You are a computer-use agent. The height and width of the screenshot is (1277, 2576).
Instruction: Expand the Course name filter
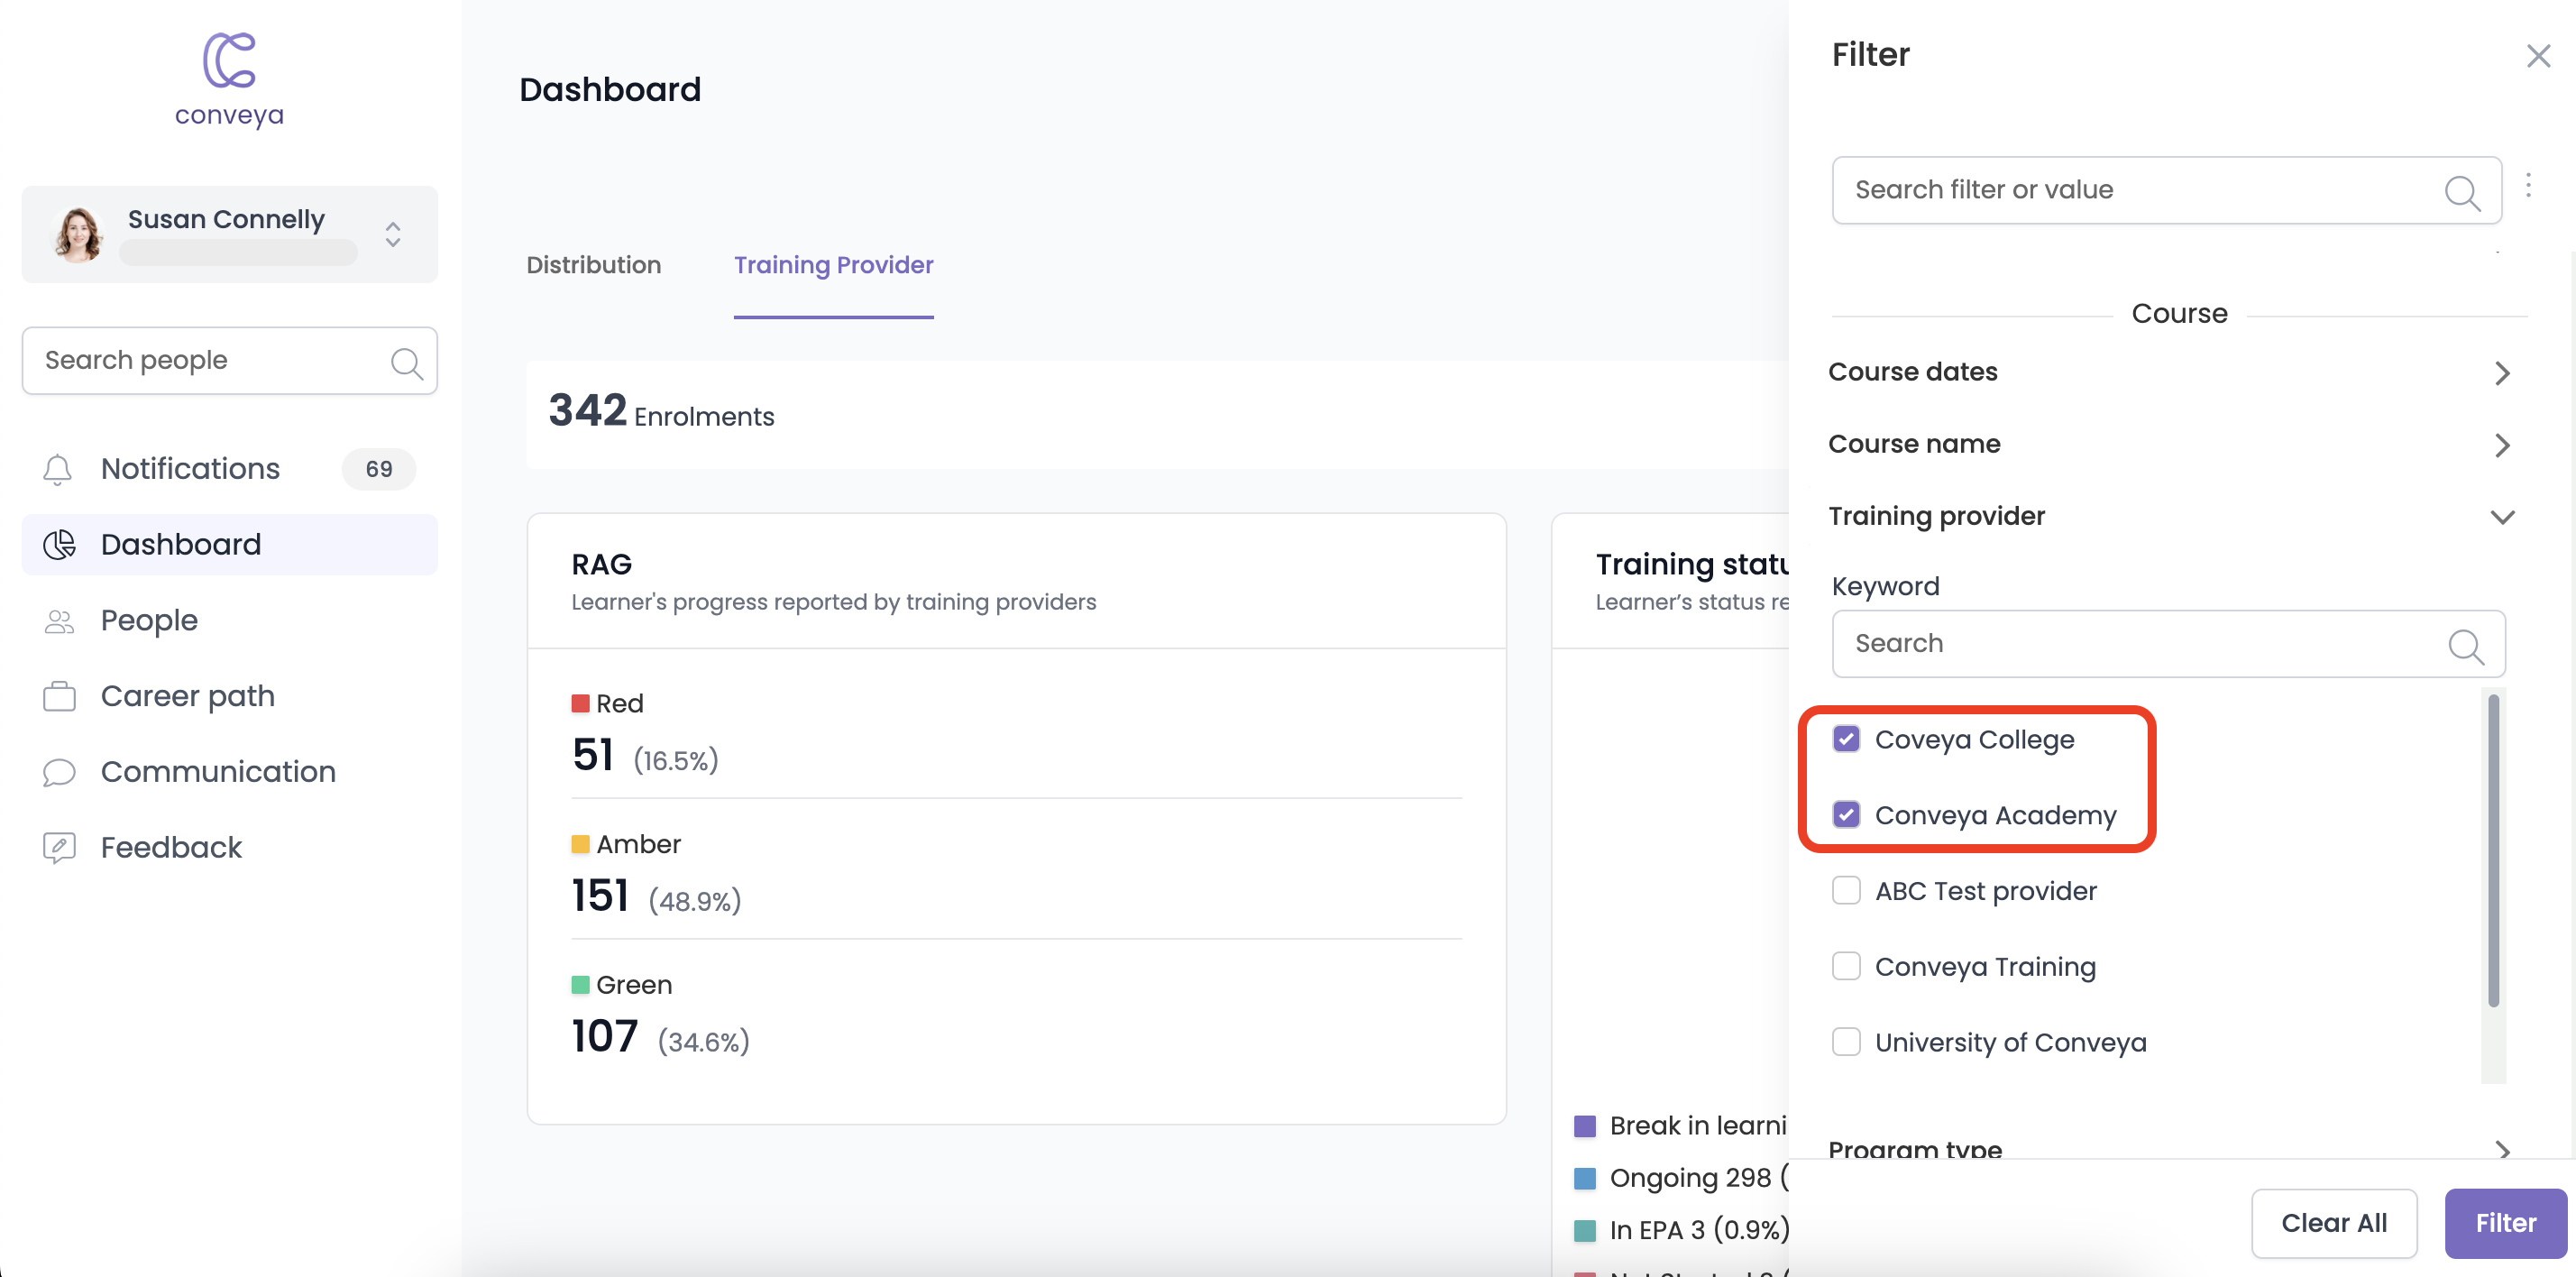[x=2169, y=444]
